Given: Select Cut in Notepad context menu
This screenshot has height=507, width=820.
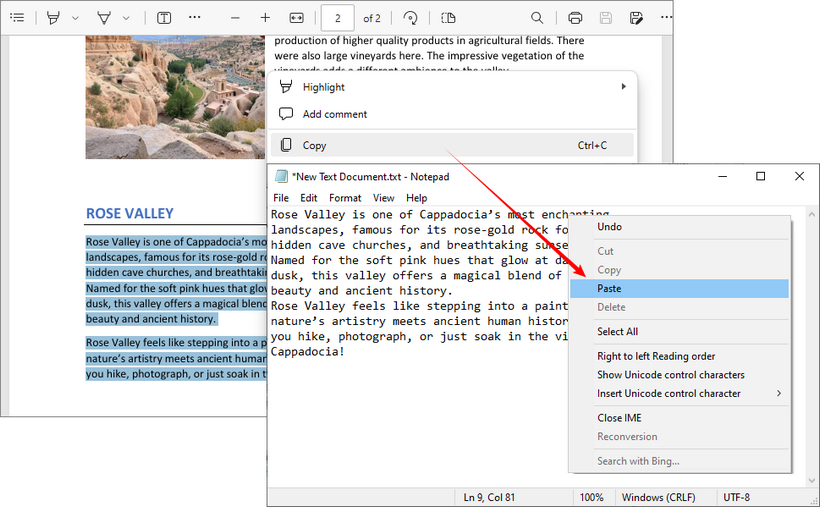Looking at the screenshot, I should click(x=680, y=251).
